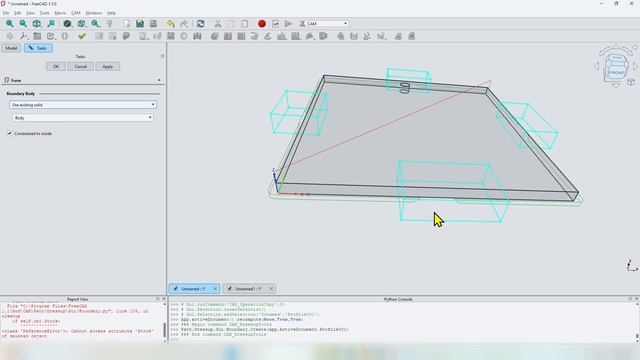Switch to the Model tab

(x=11, y=48)
